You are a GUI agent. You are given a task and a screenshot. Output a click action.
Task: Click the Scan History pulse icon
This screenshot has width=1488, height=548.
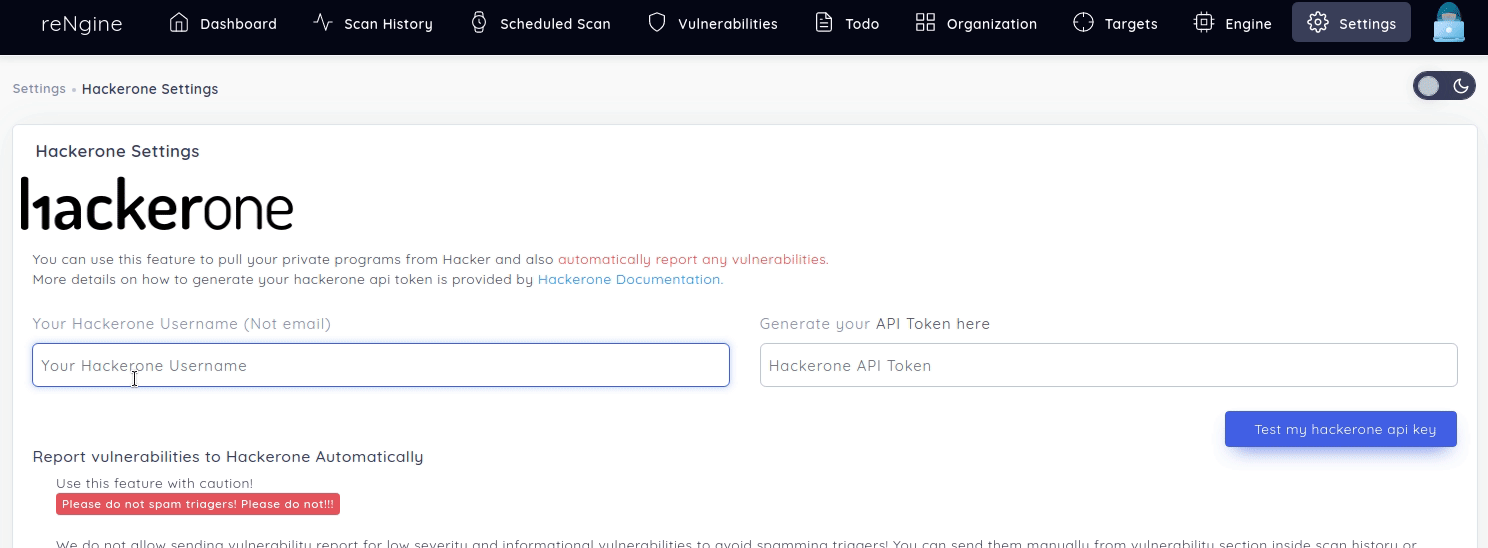coord(323,22)
